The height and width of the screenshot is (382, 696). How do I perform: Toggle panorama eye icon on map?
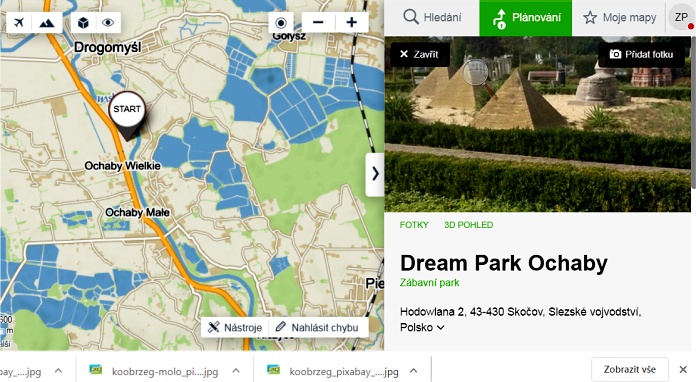click(x=108, y=23)
